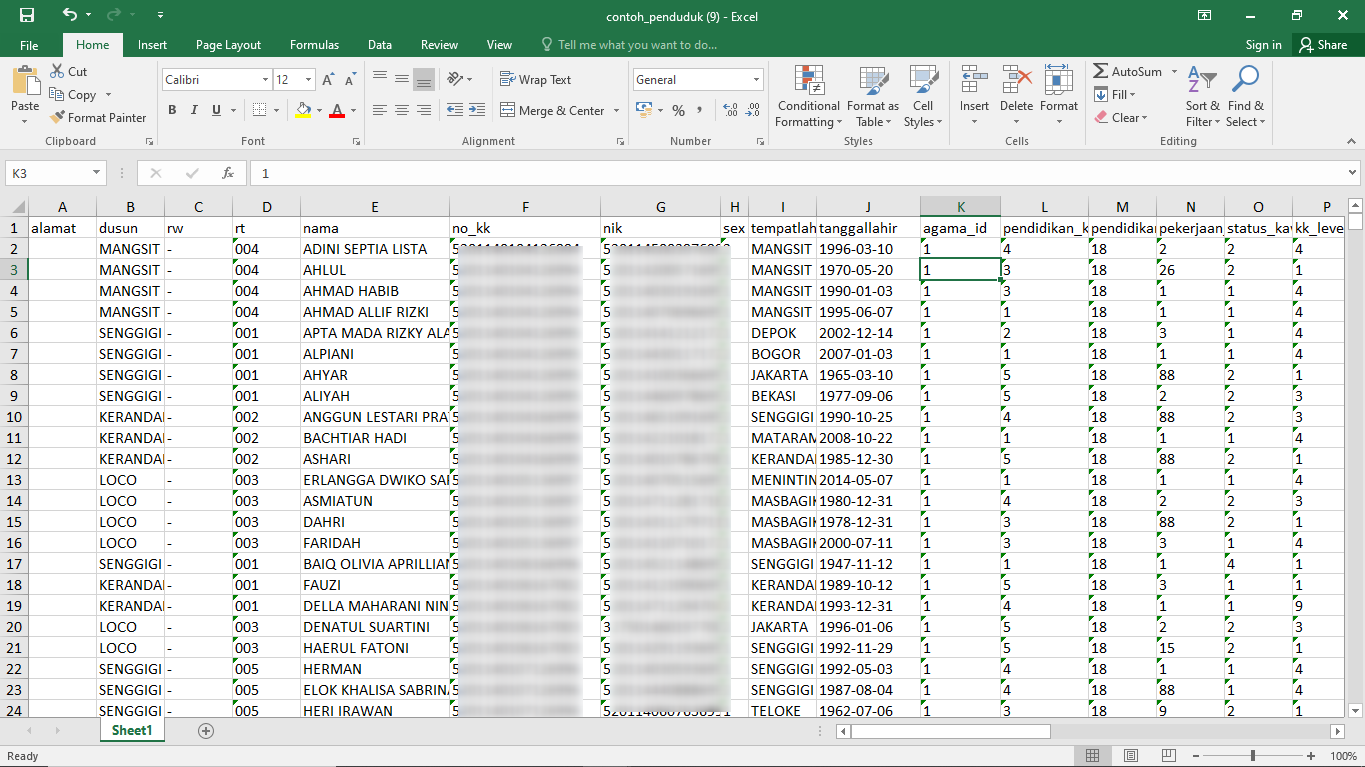The height and width of the screenshot is (767, 1365).
Task: Click the Cut scissors icon
Action: click(x=56, y=72)
